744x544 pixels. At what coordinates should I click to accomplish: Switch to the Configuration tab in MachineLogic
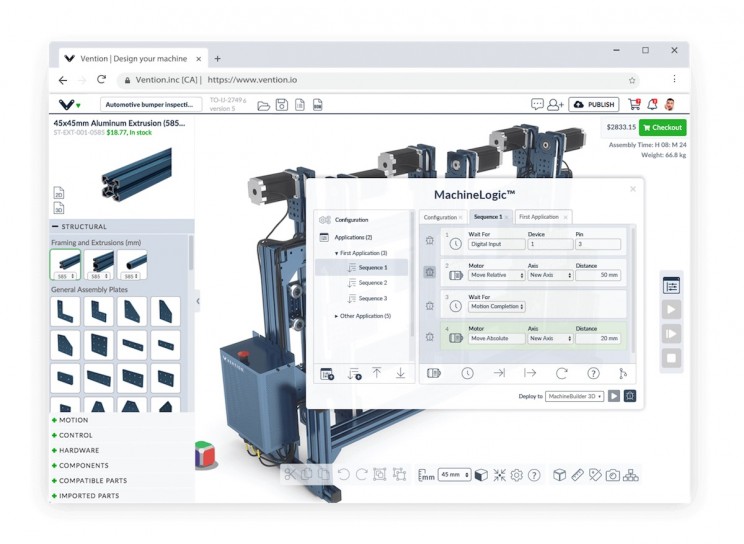(443, 217)
